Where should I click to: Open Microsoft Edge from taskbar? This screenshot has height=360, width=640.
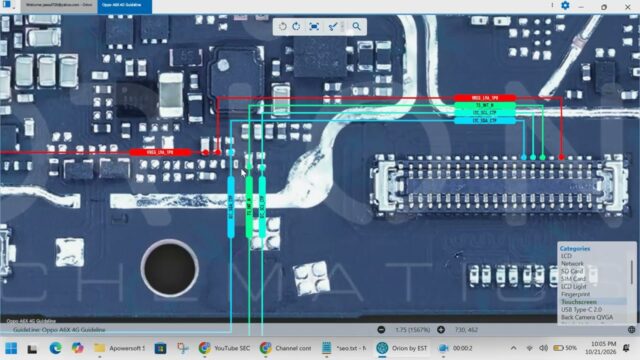56,348
